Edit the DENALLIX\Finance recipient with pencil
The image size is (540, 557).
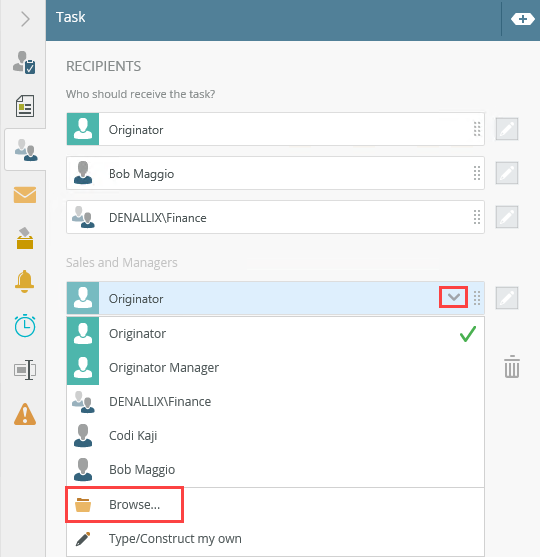coord(507,217)
